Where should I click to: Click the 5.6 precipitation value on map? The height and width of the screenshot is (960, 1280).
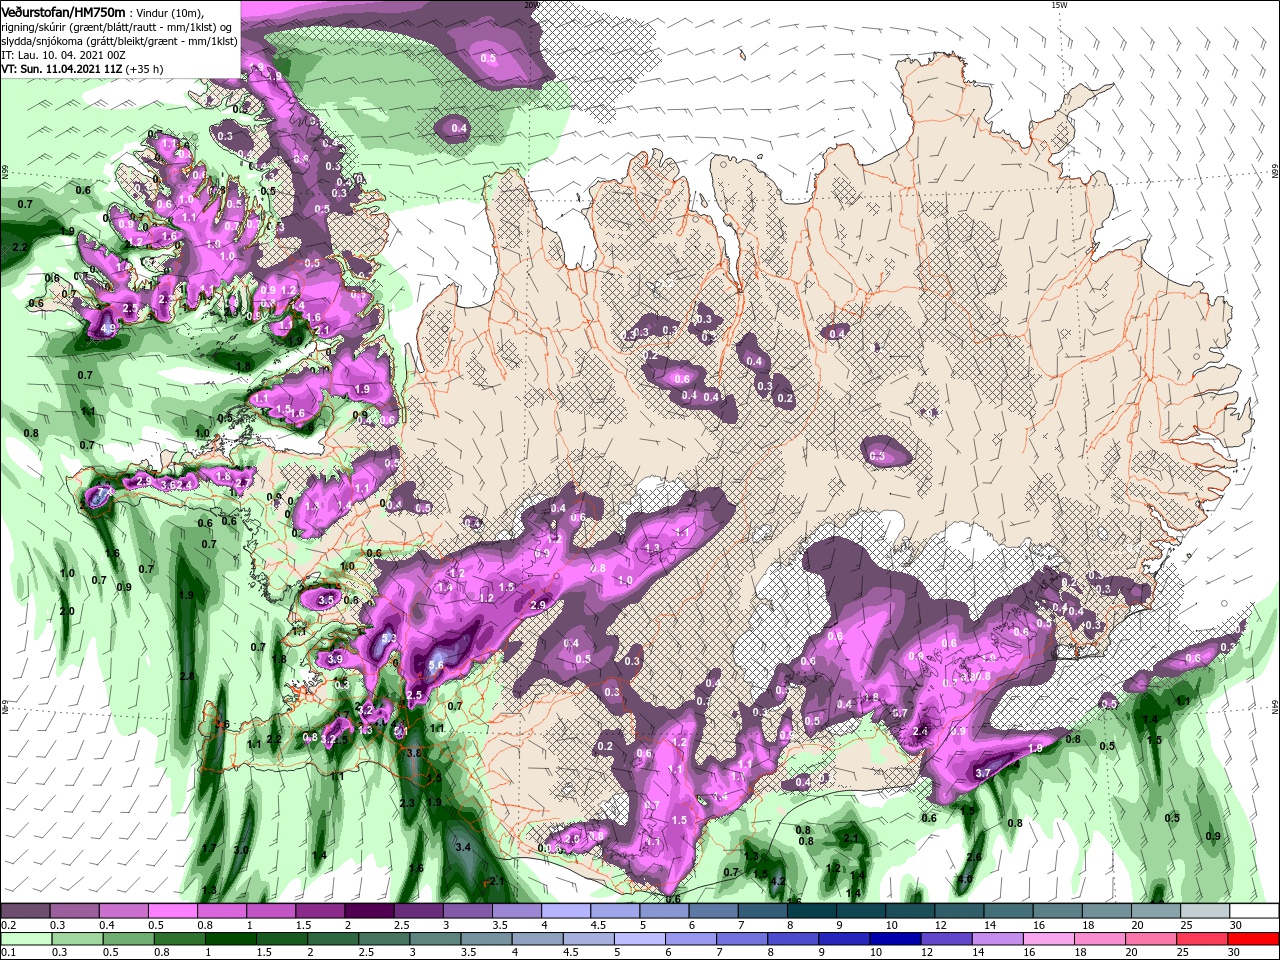(x=436, y=665)
